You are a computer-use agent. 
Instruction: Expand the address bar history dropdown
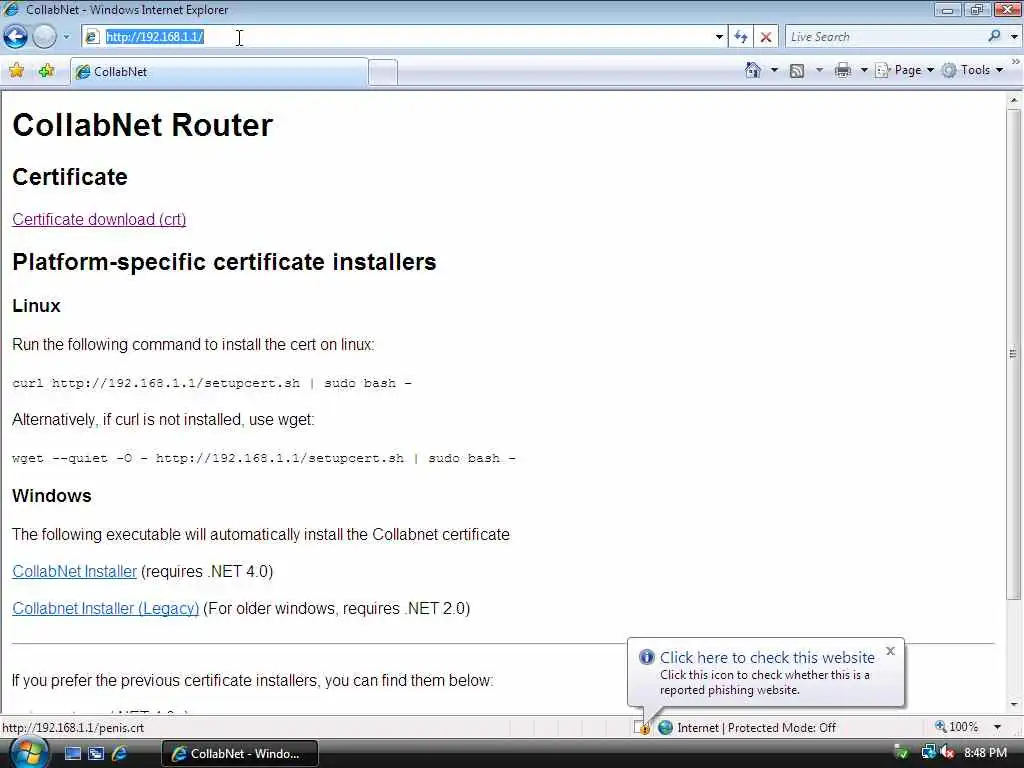[x=719, y=37]
